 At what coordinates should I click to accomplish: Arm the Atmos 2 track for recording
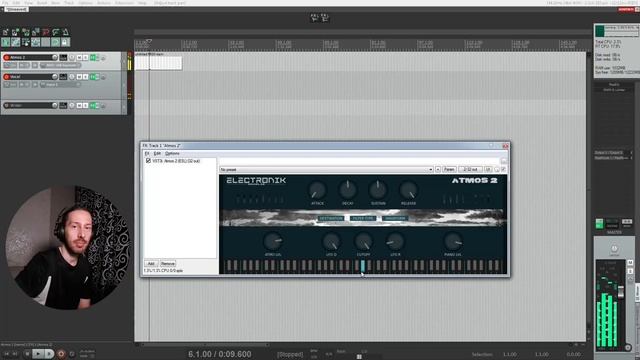[6, 58]
